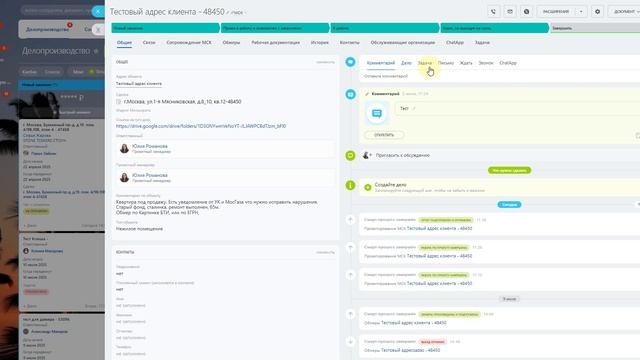Click Делопроизводство tab in background window
The image size is (640, 360).
pos(47,29)
